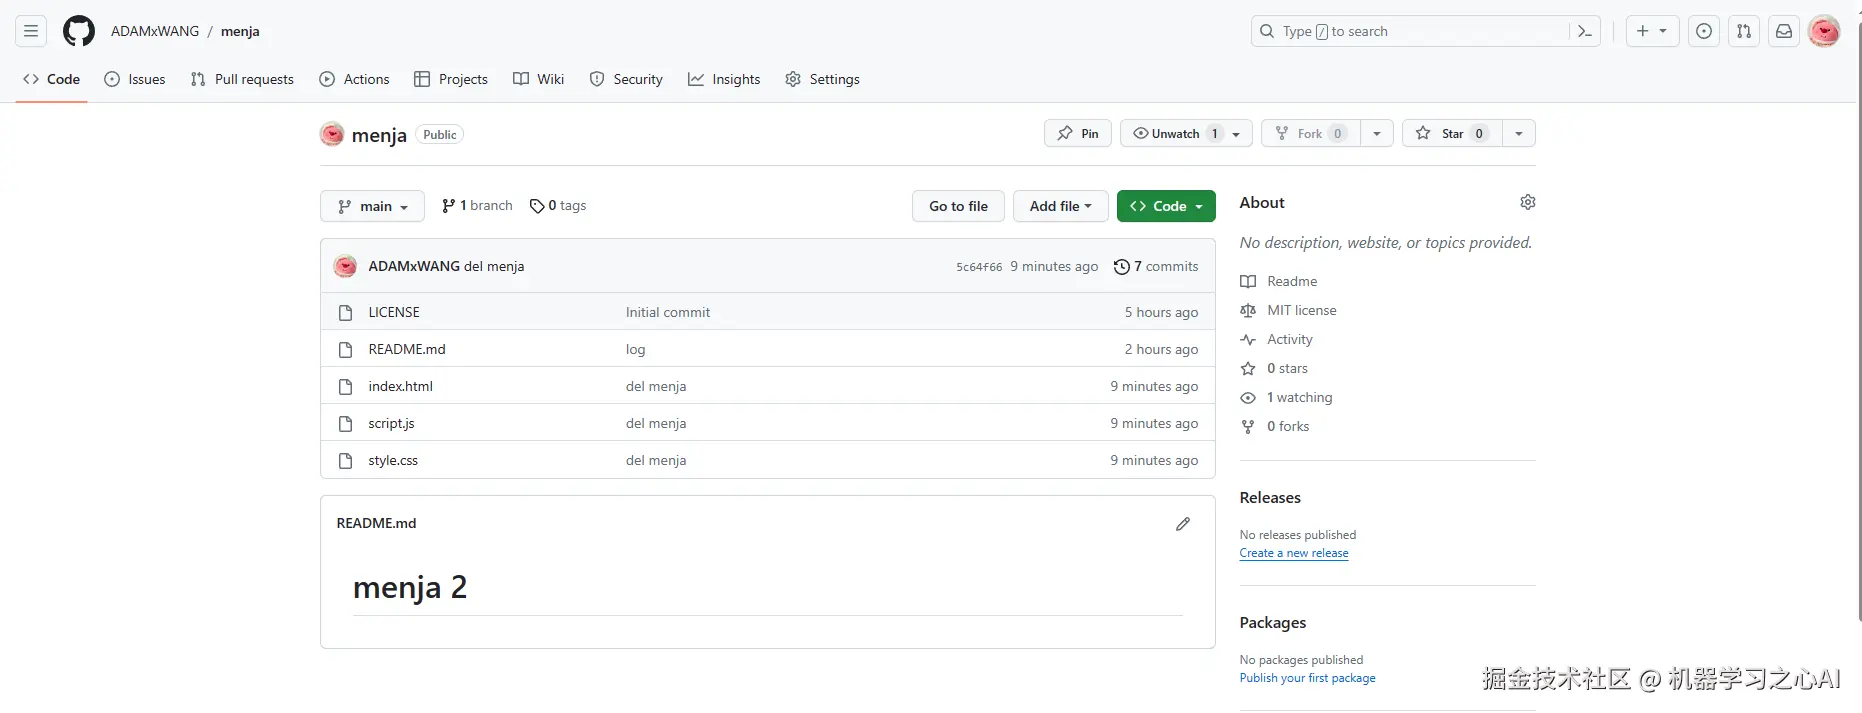
Task: Click Publish your first package link
Action: point(1307,678)
